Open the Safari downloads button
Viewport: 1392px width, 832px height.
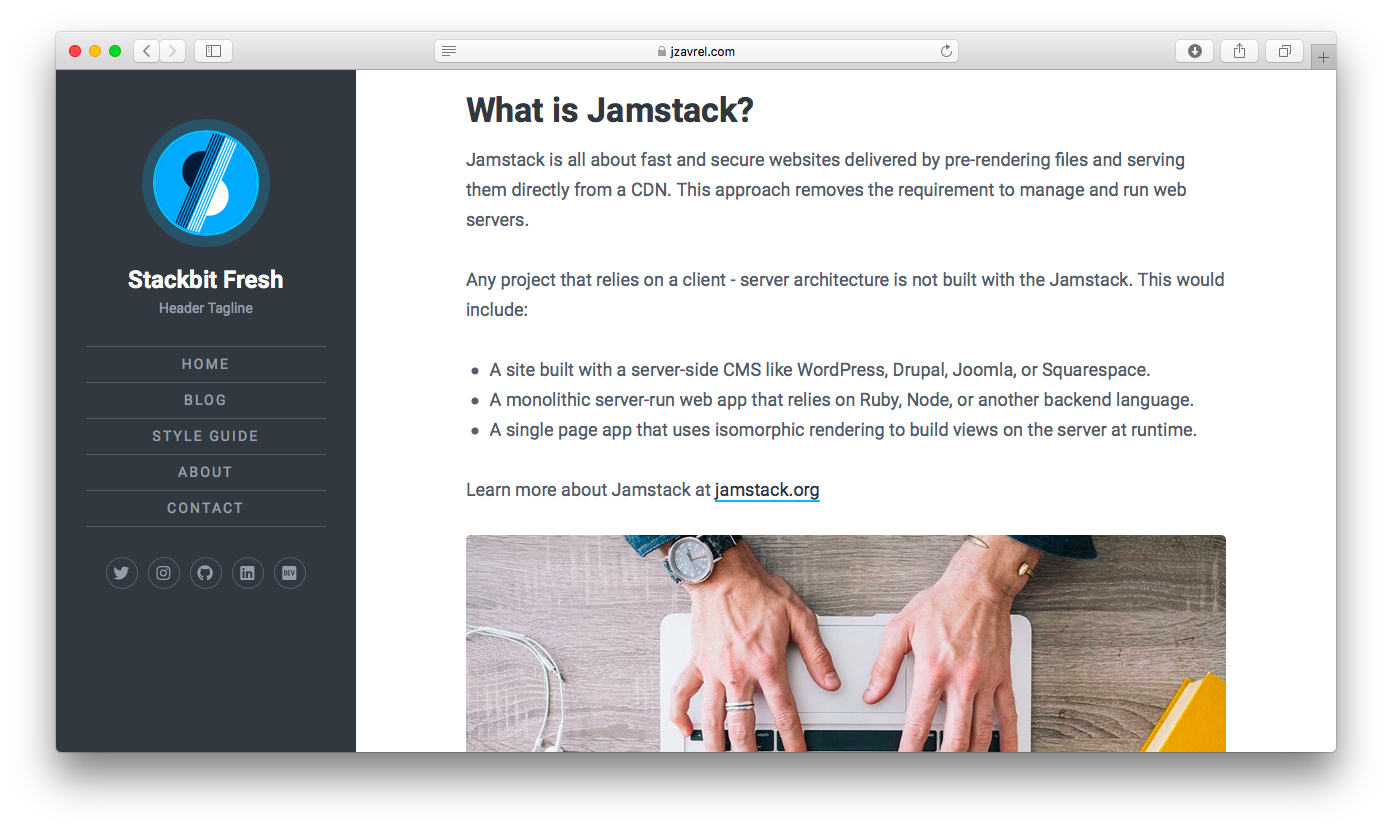1194,51
